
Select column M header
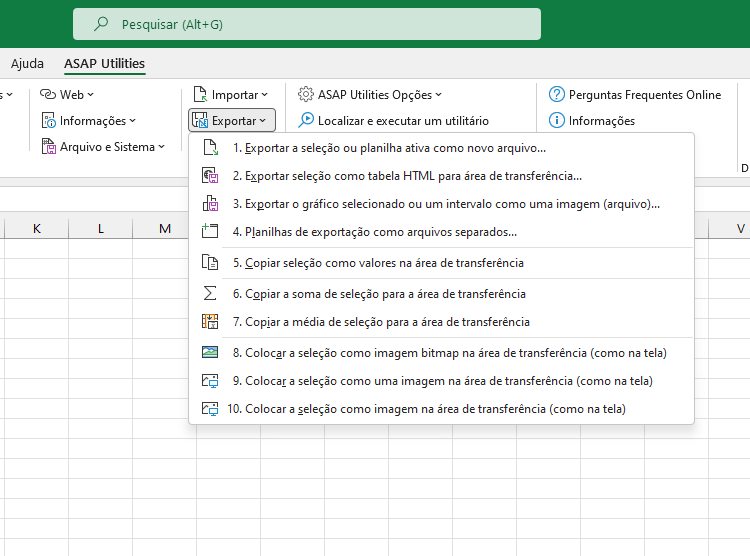pyautogui.click(x=165, y=229)
